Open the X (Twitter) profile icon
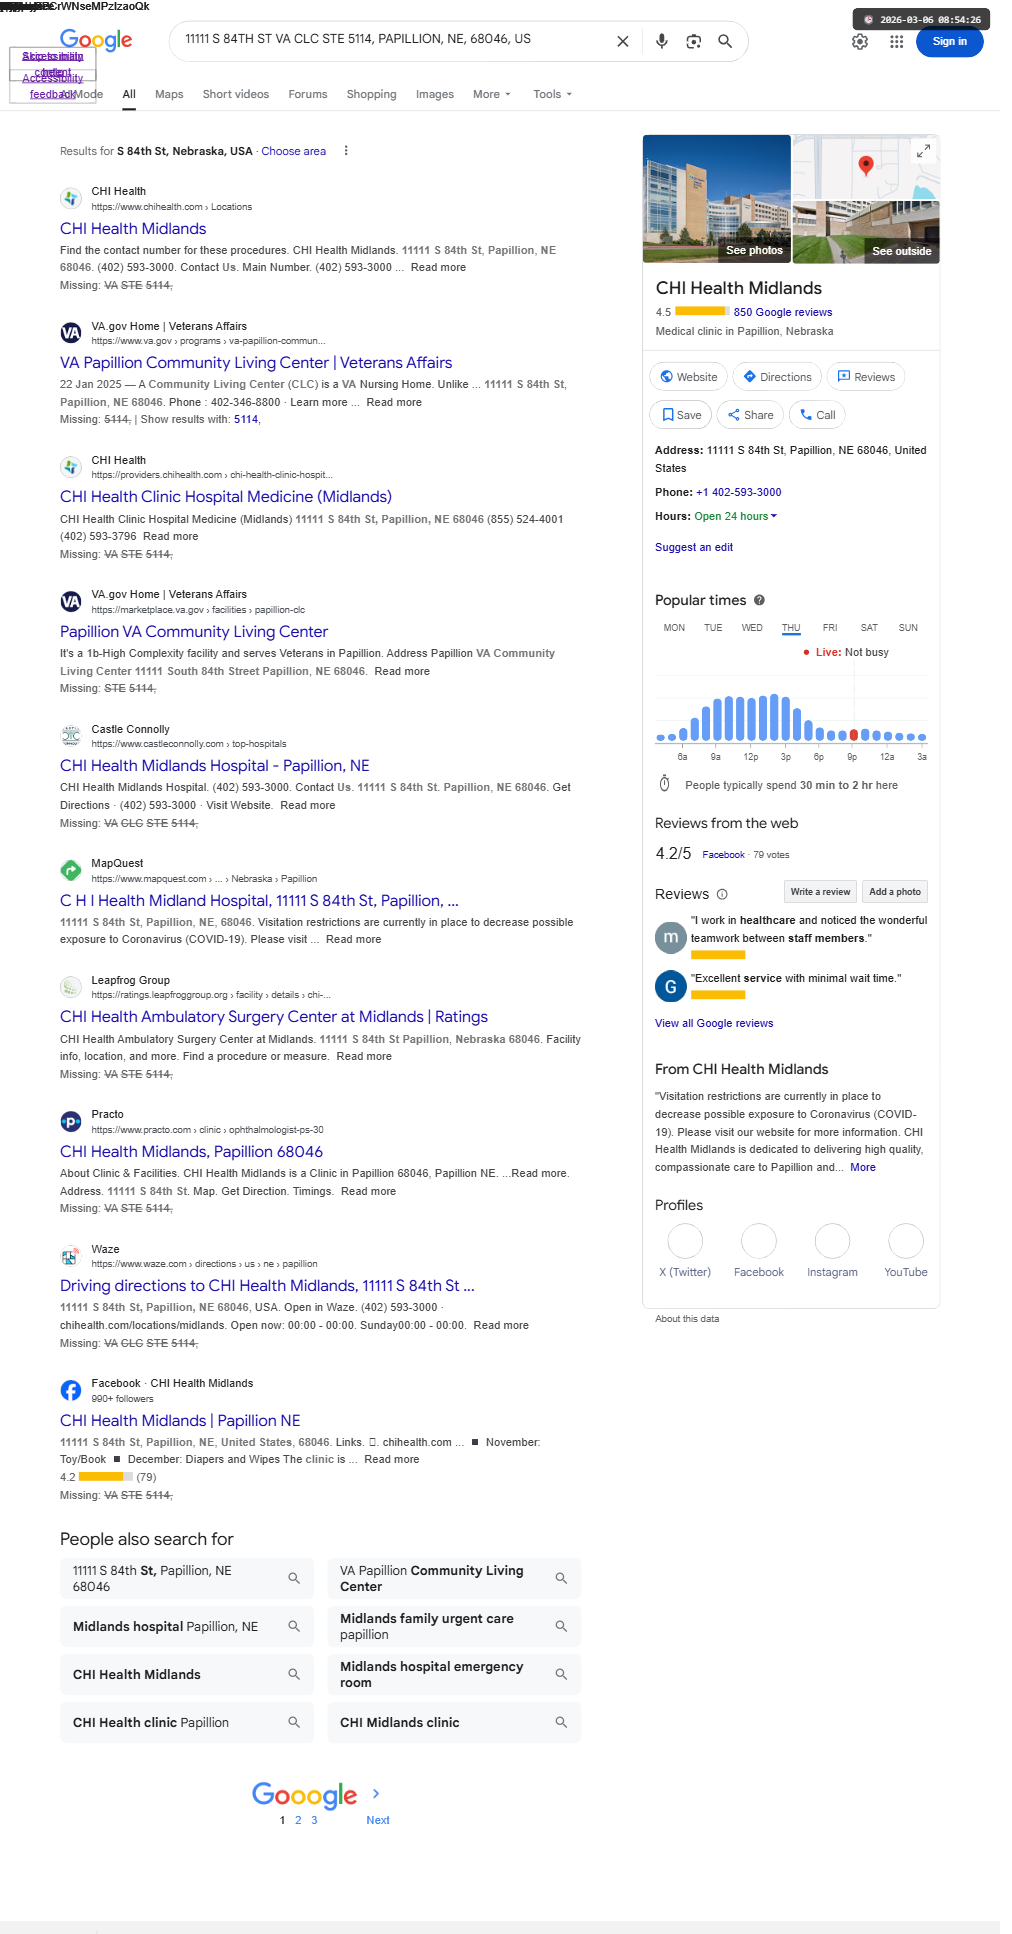The height and width of the screenshot is (1934, 1012). point(685,1241)
